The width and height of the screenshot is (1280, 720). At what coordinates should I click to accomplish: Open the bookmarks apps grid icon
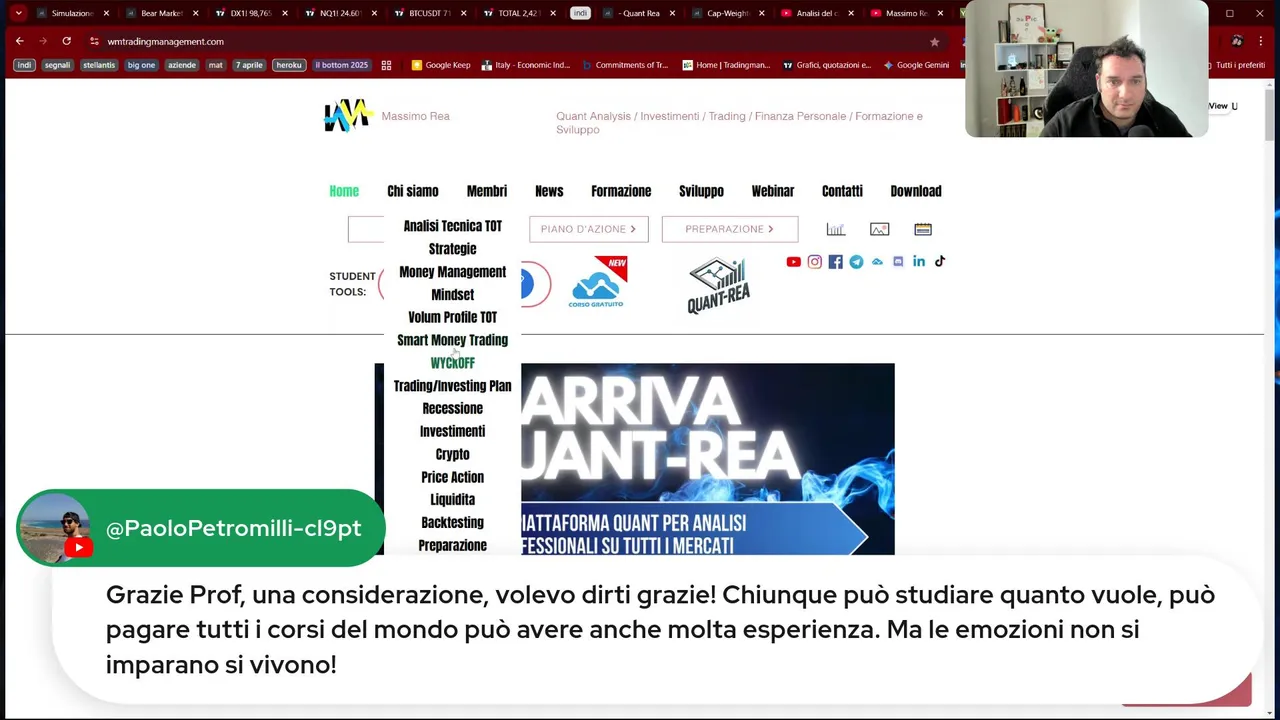pyautogui.click(x=386, y=65)
